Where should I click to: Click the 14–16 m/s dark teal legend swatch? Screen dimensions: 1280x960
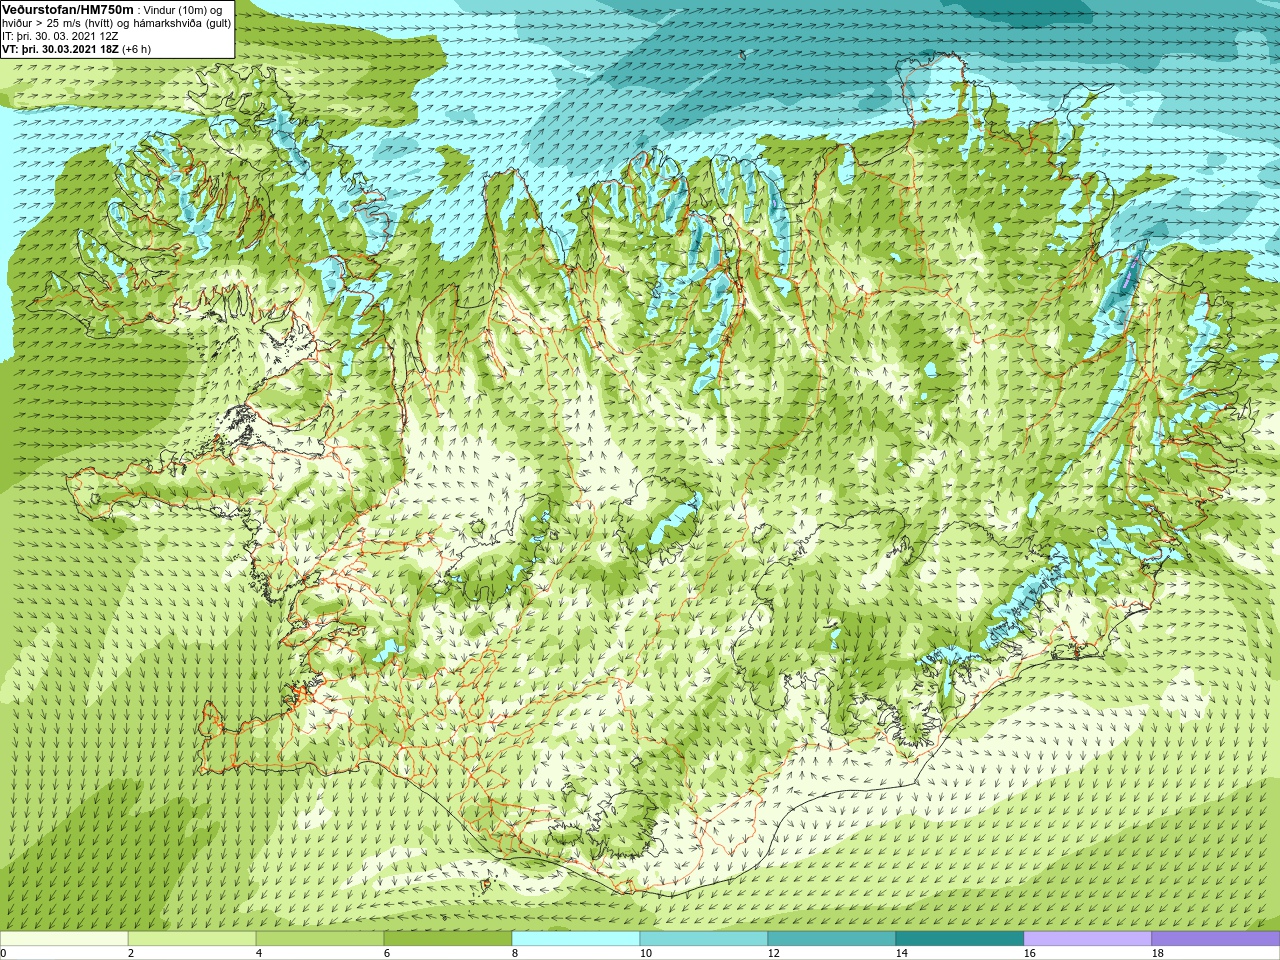click(960, 939)
